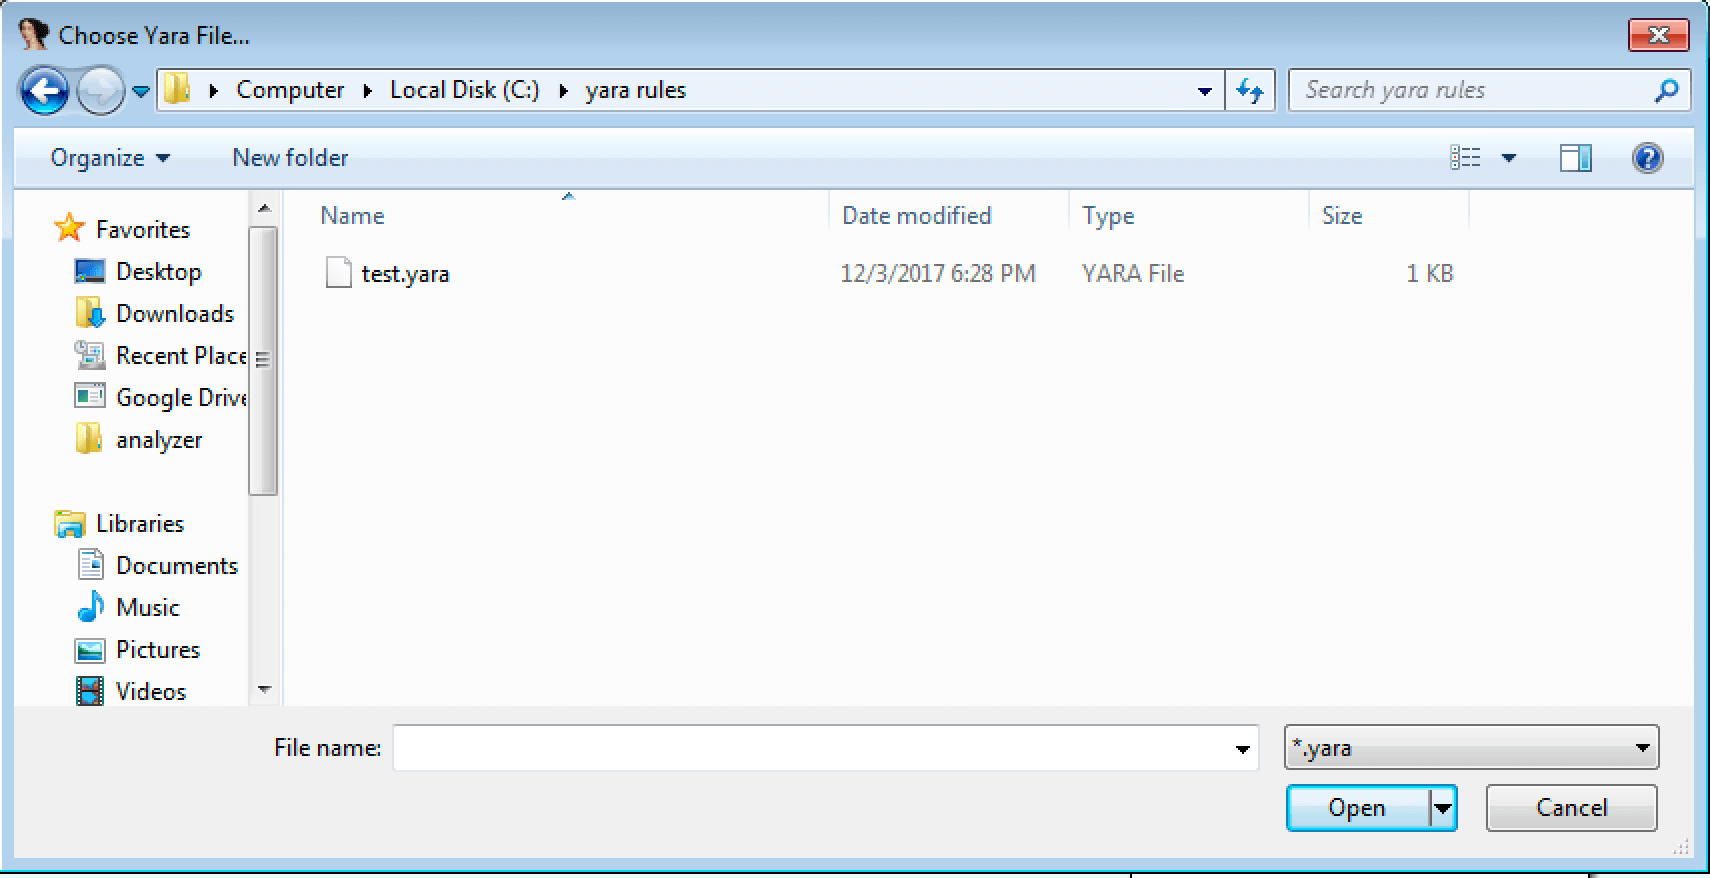Viewport: 1710px width, 878px height.
Task: Click inside the File name text field
Action: tap(810, 748)
